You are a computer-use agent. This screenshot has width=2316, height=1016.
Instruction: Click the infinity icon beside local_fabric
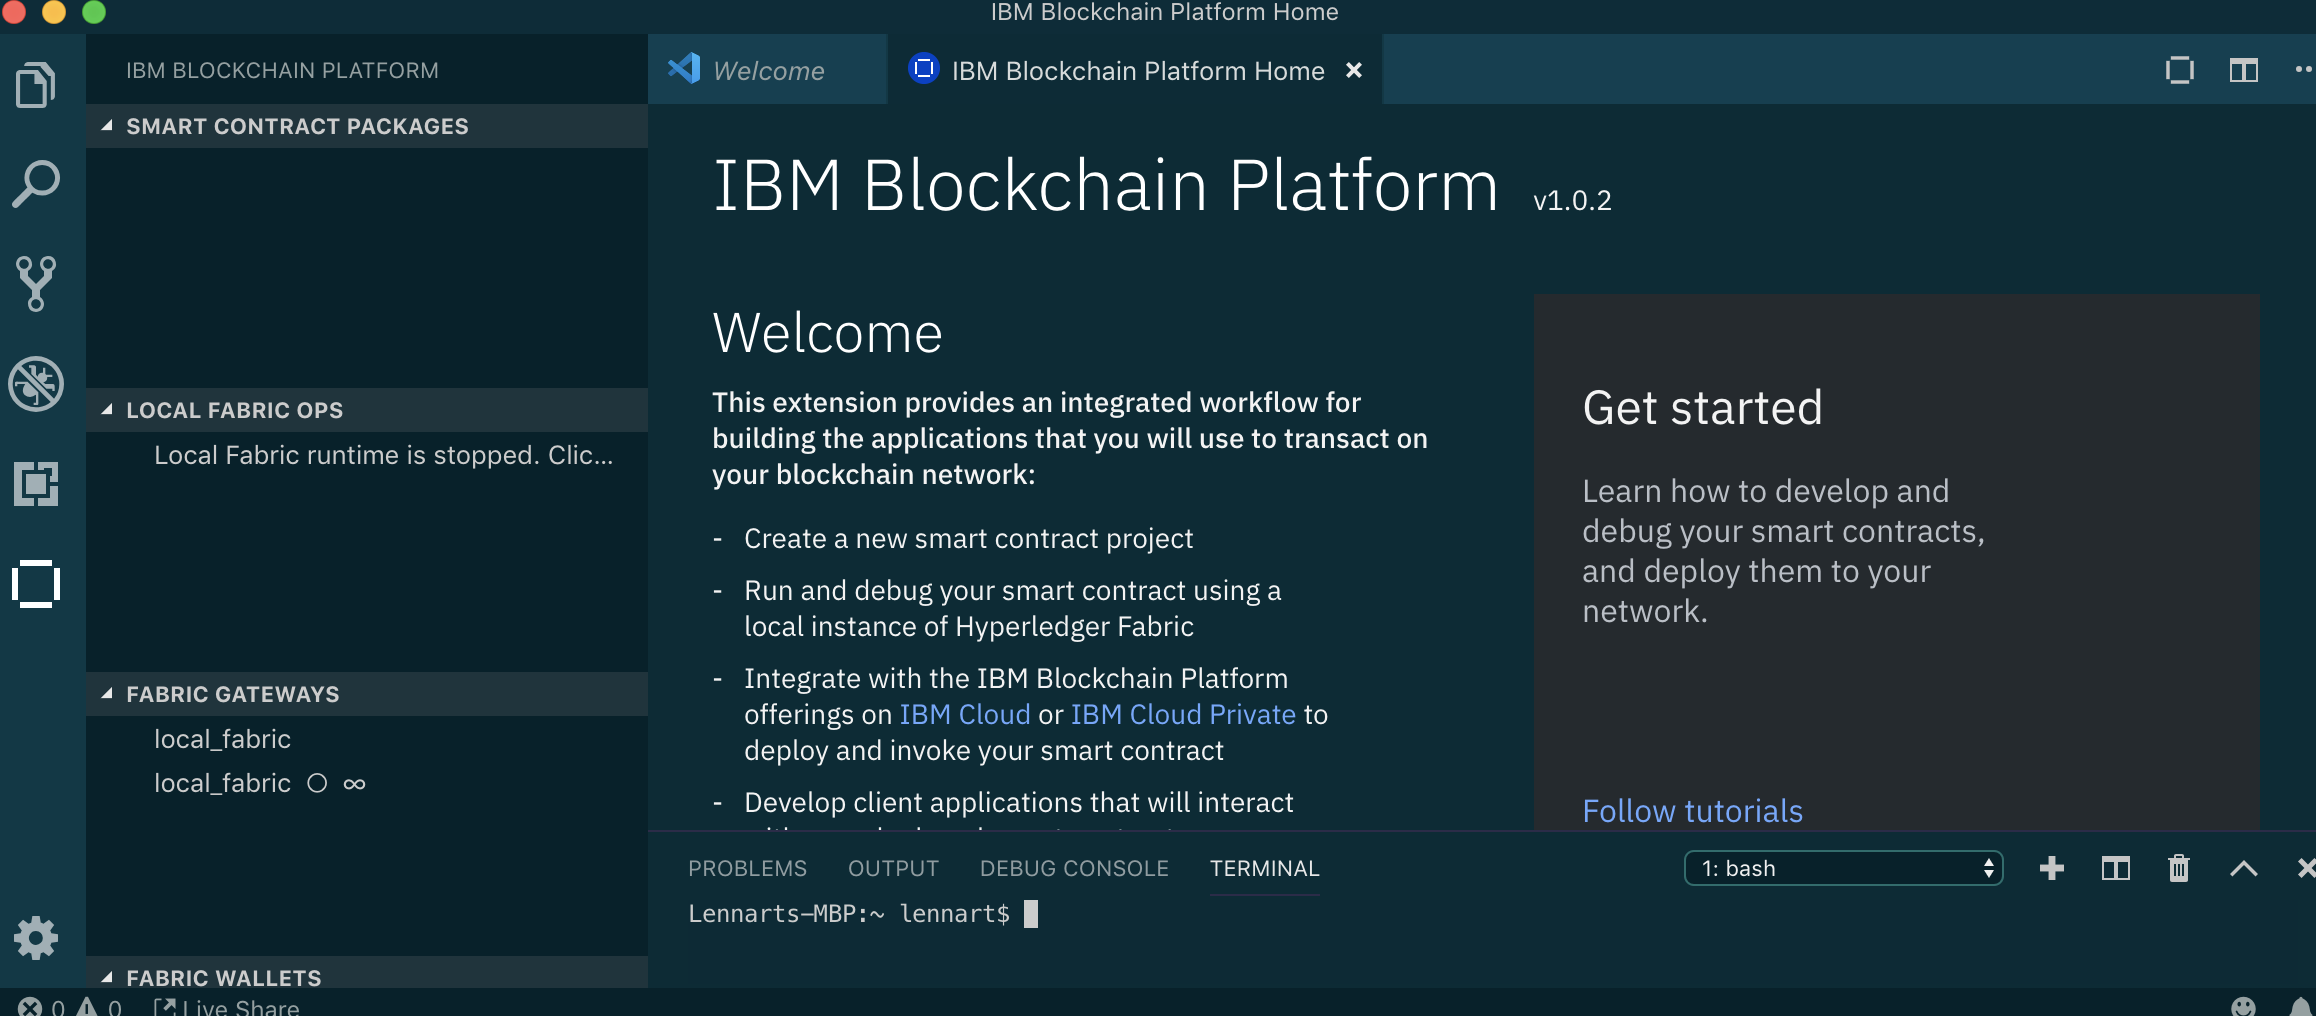[354, 784]
